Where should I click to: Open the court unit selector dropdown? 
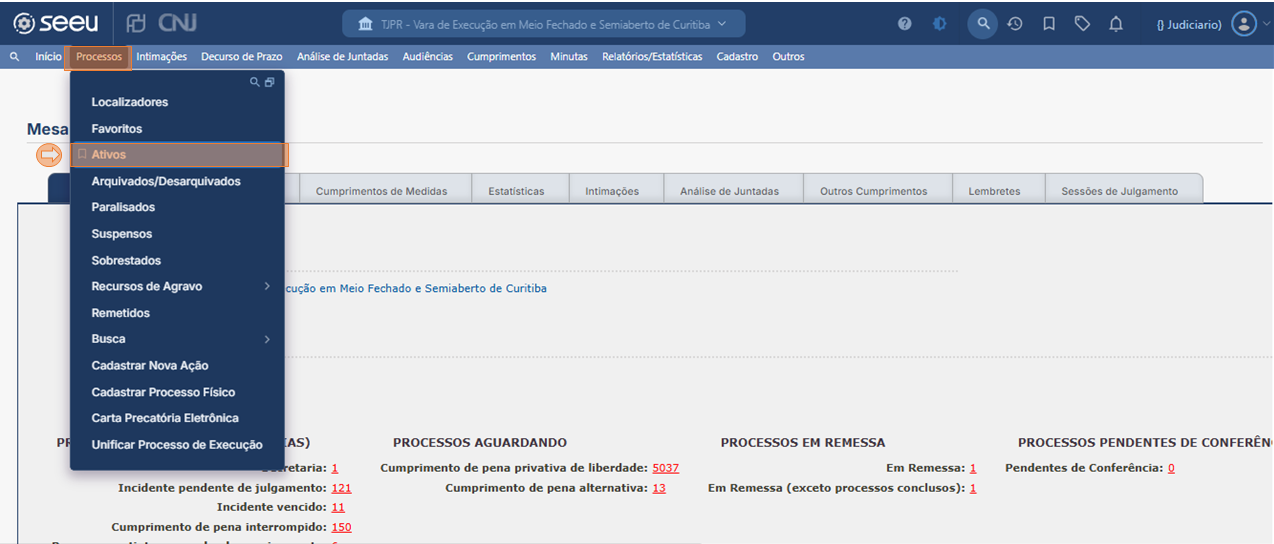coord(543,24)
